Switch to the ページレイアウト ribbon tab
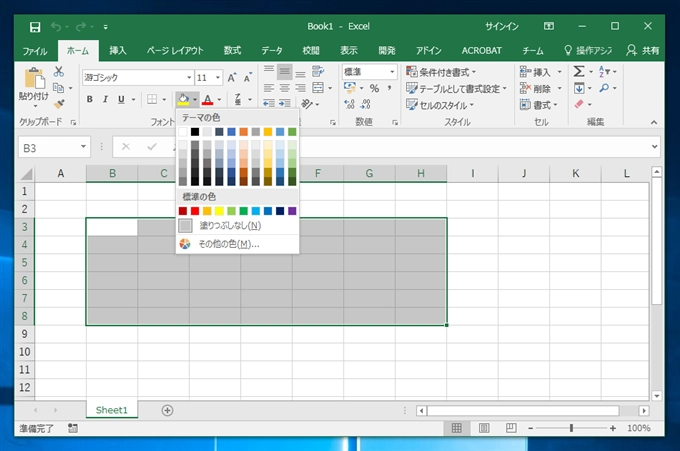 point(175,50)
